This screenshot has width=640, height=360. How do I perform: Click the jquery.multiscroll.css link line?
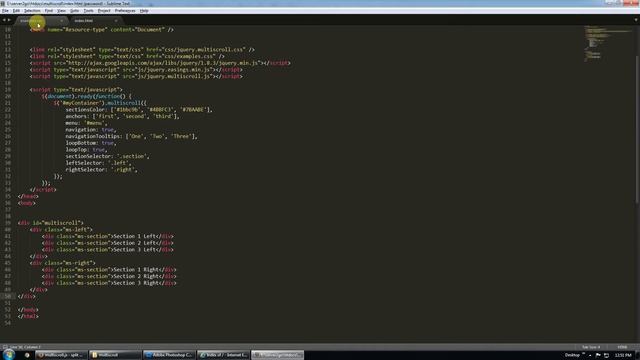(142, 50)
